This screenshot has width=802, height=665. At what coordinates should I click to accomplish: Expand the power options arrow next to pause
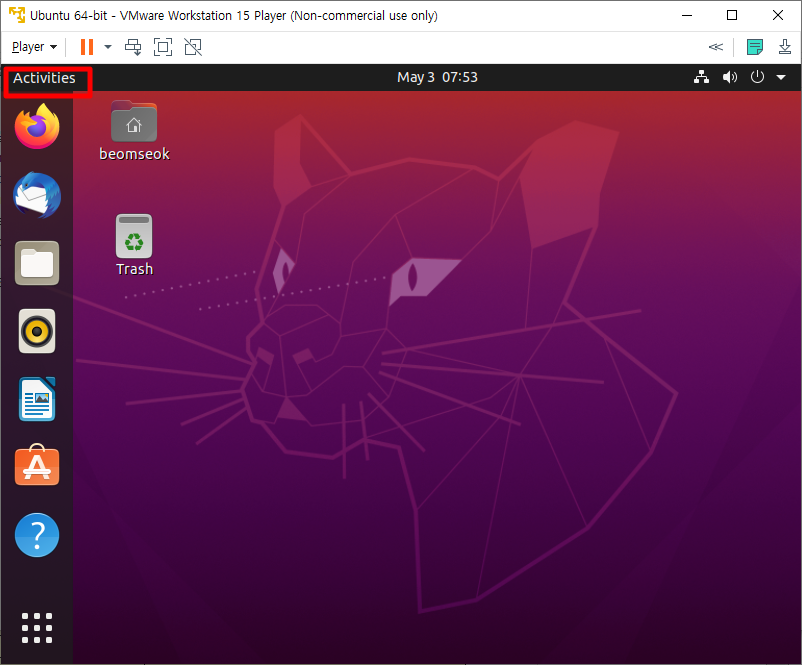pyautogui.click(x=108, y=47)
